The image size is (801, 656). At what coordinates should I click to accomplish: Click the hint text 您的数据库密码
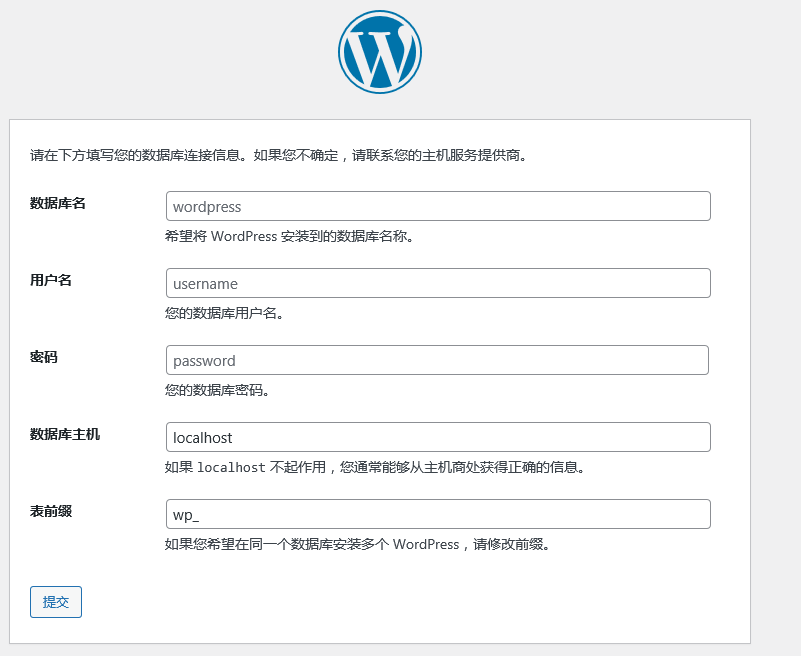(x=217, y=391)
